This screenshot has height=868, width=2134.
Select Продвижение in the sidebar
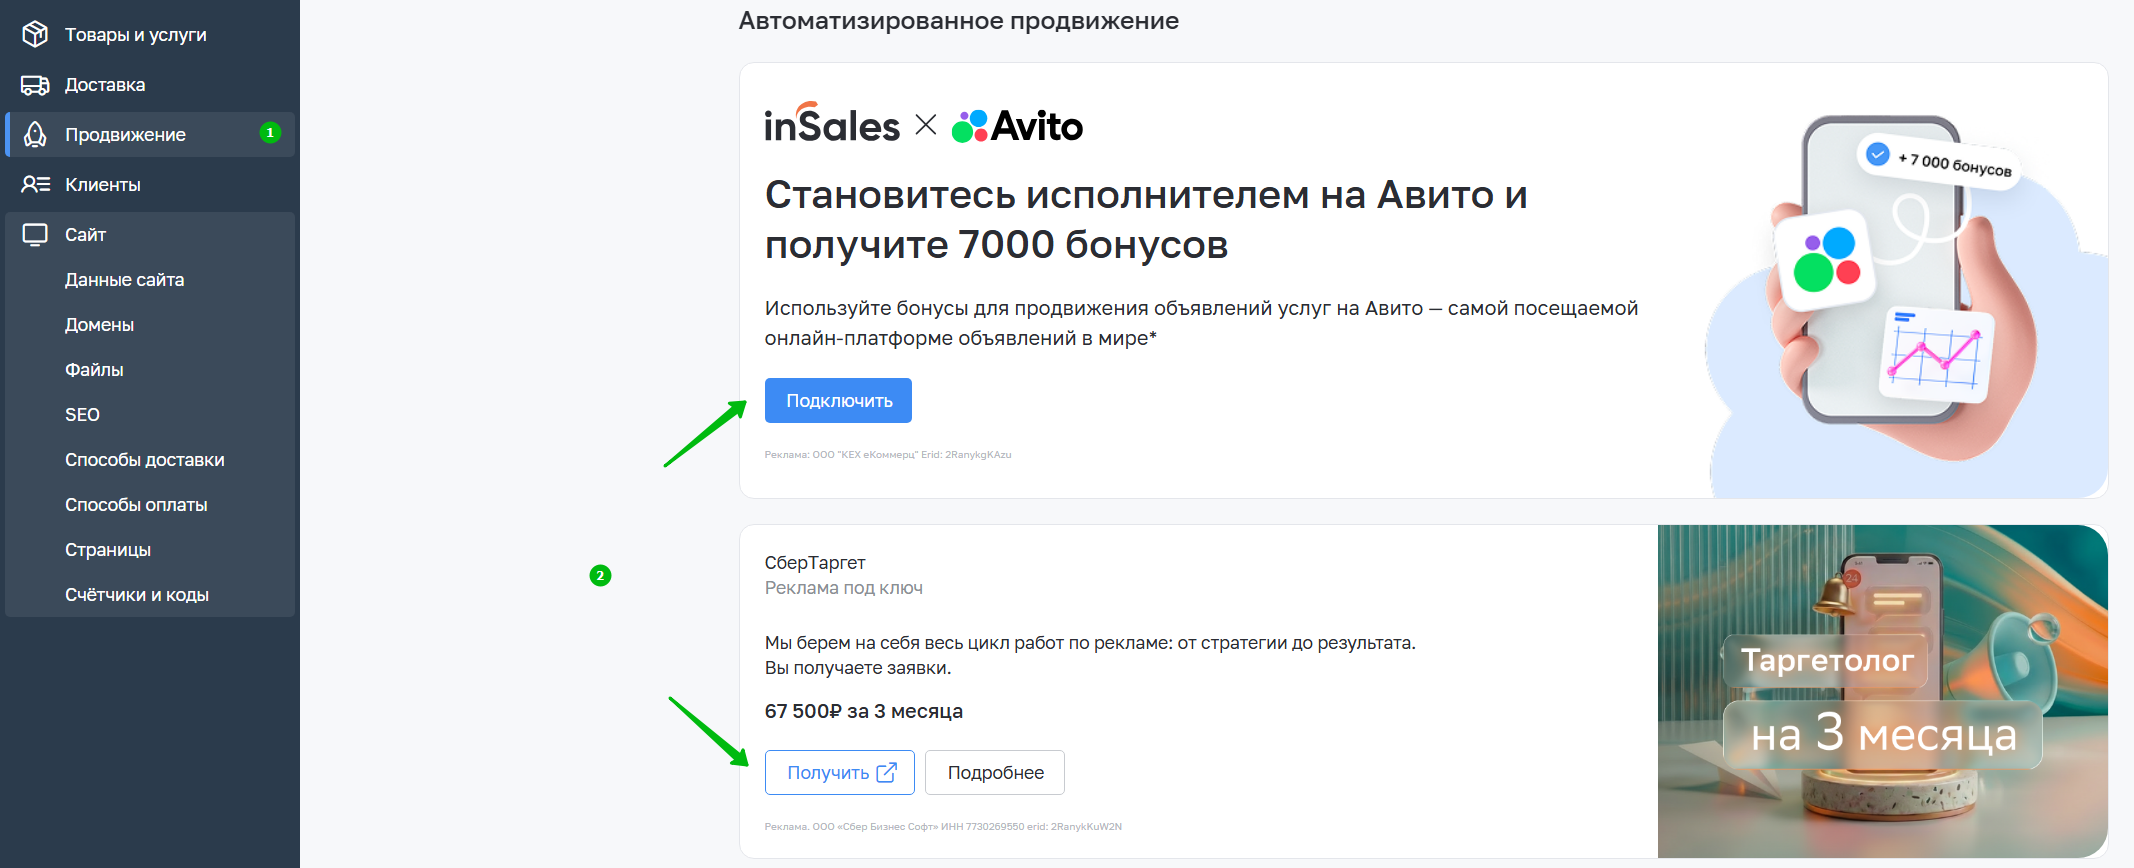point(150,134)
